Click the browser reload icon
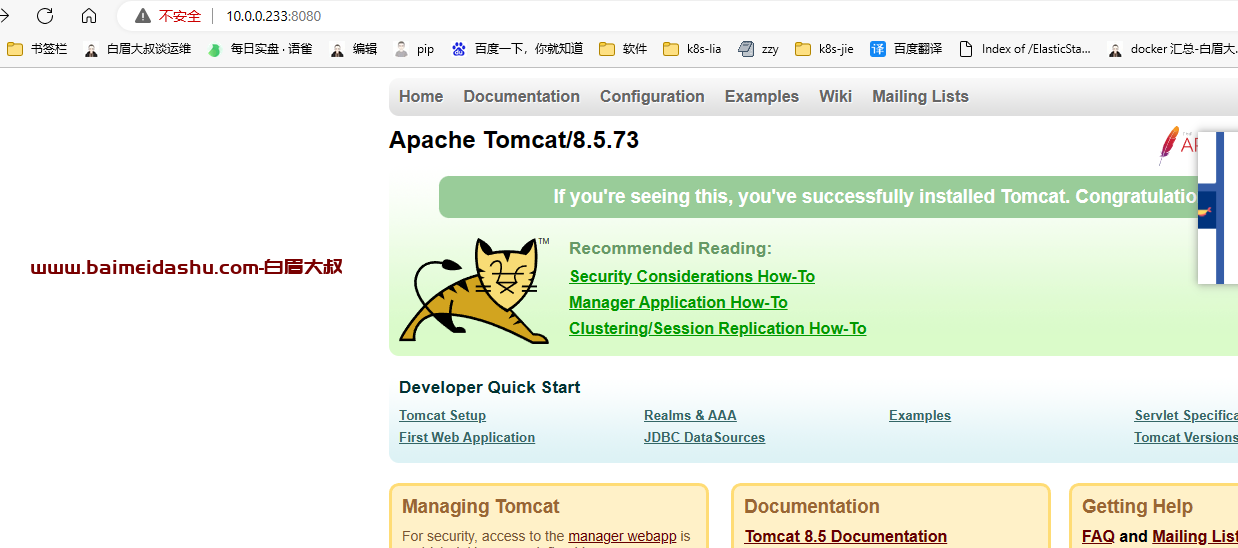This screenshot has height=548, width=1238. [45, 16]
